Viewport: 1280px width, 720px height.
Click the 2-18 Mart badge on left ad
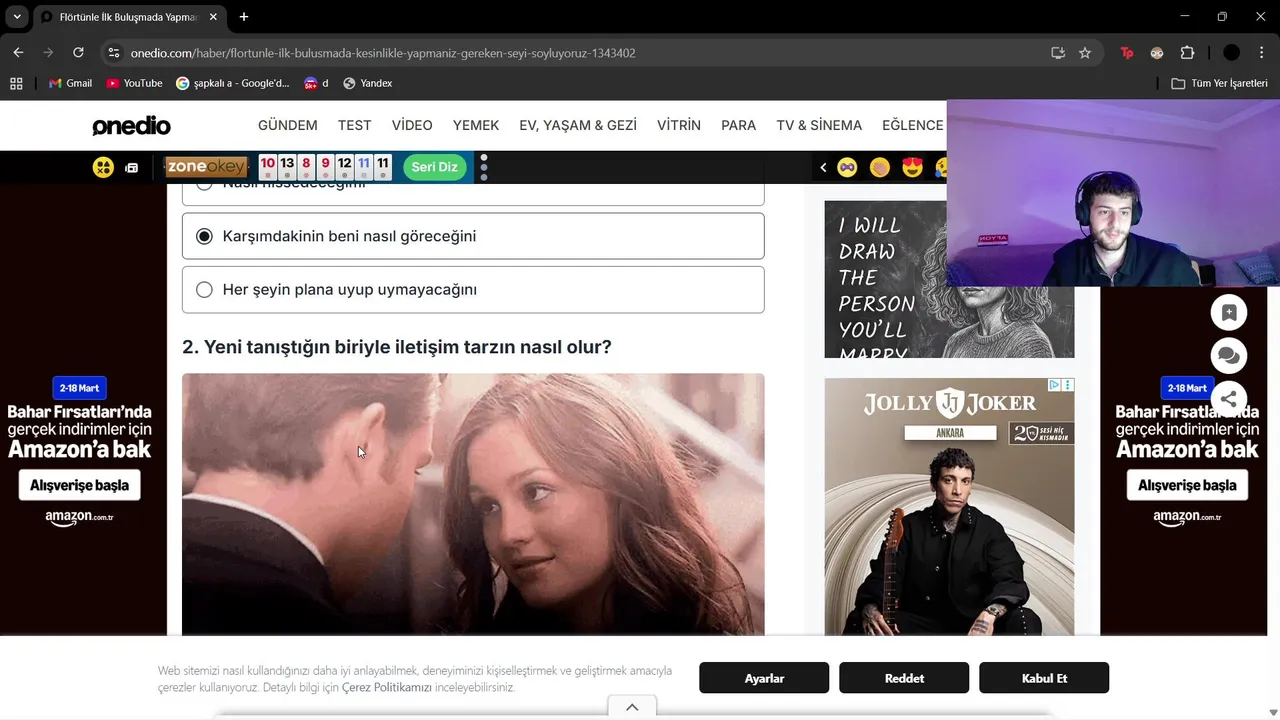click(x=79, y=388)
